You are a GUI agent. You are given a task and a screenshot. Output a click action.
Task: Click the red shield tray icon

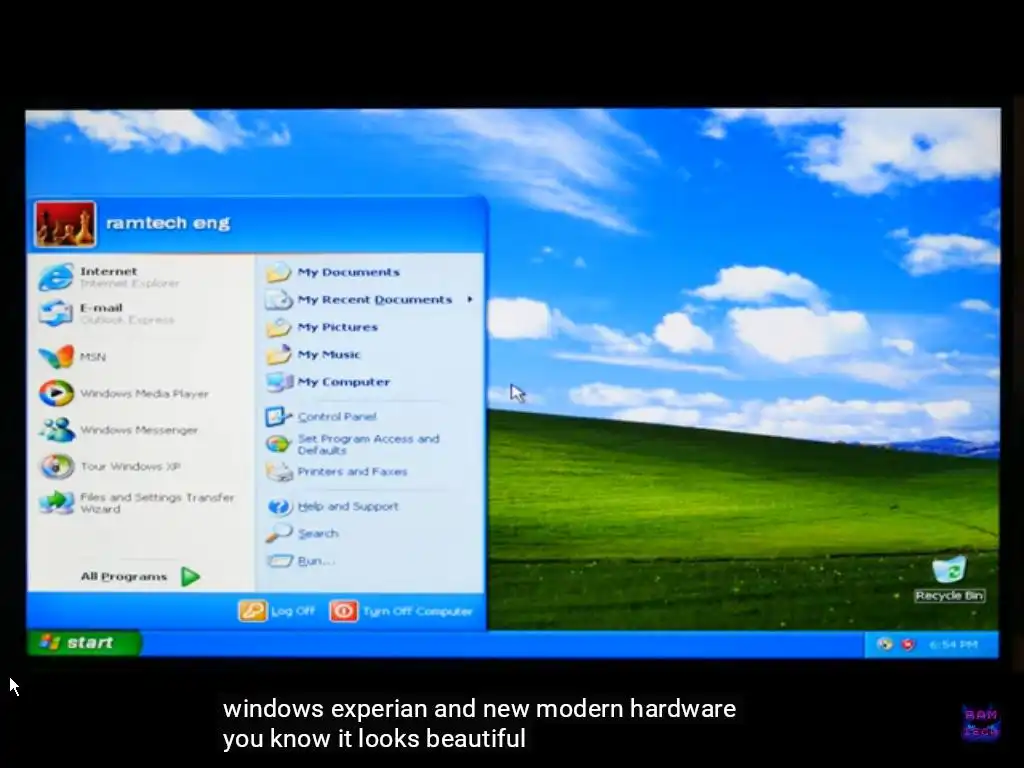click(x=908, y=645)
